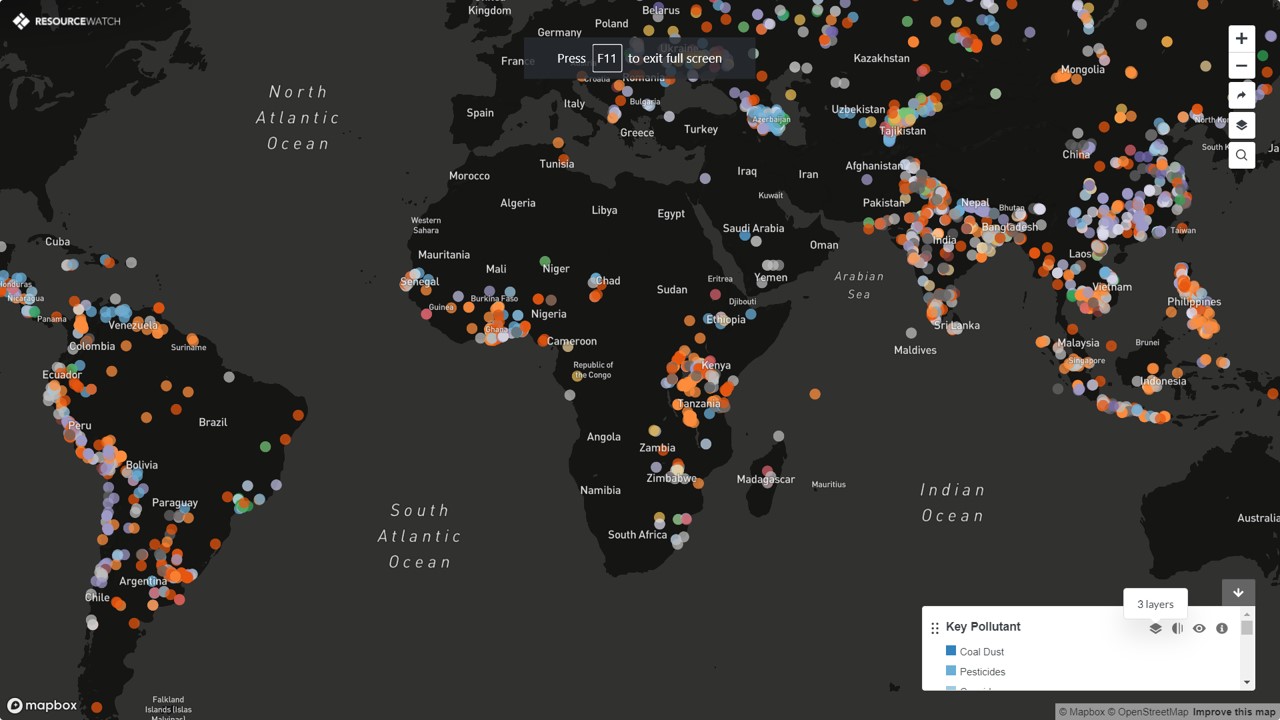Click the Mauritius map label
This screenshot has width=1280, height=720.
pos(828,484)
